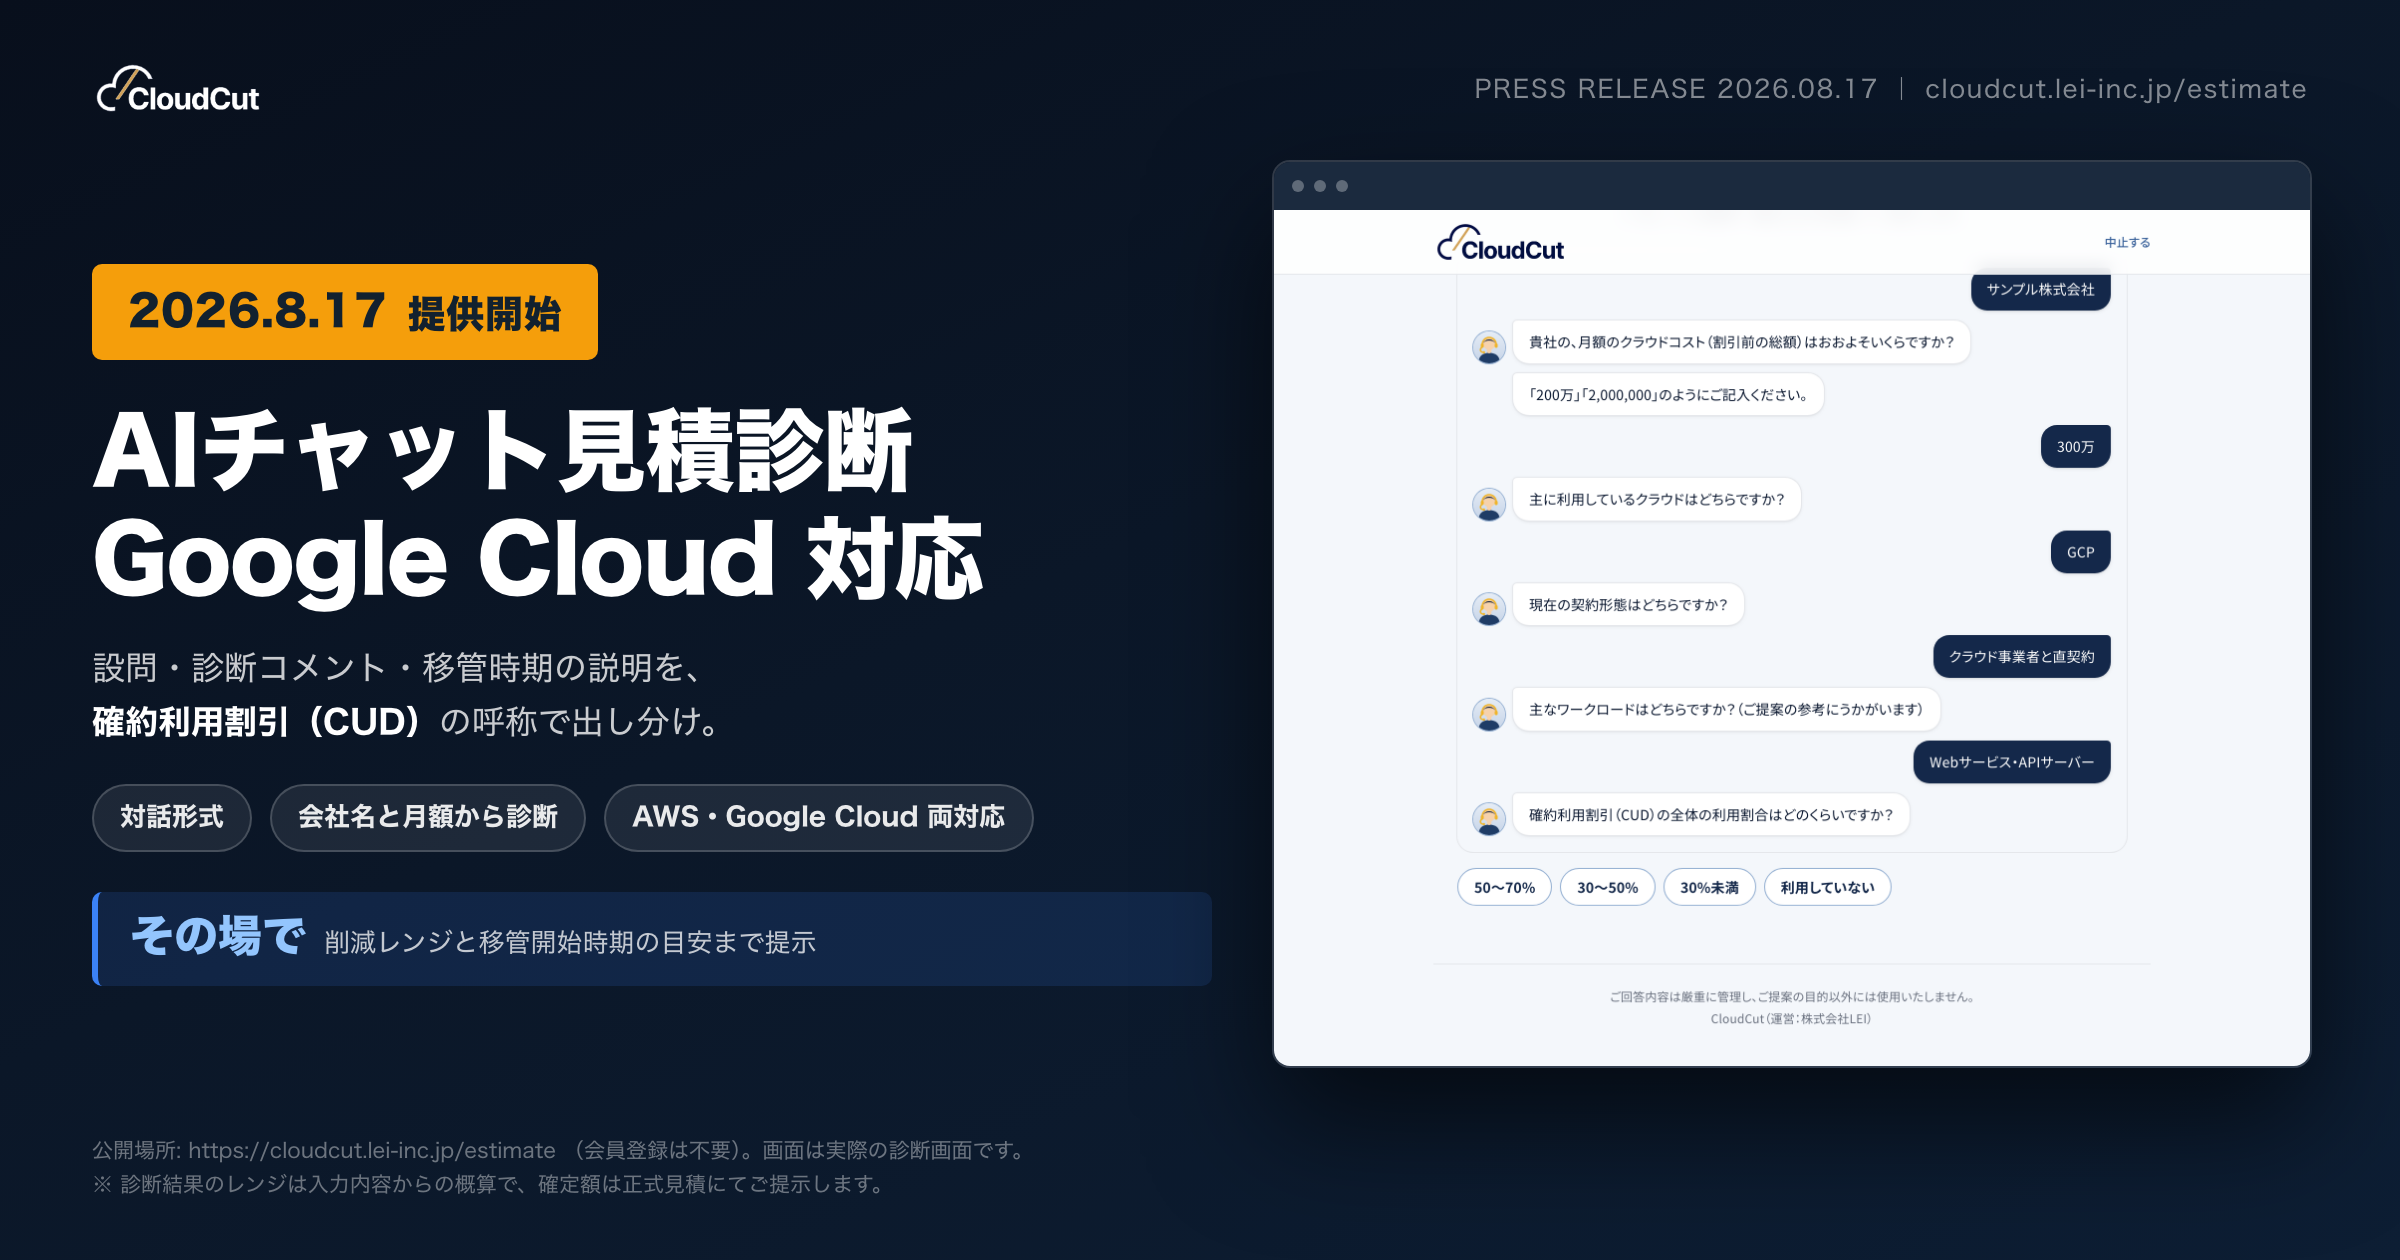Click the 300万 reply bubble
This screenshot has width=2400, height=1260.
[x=2075, y=447]
